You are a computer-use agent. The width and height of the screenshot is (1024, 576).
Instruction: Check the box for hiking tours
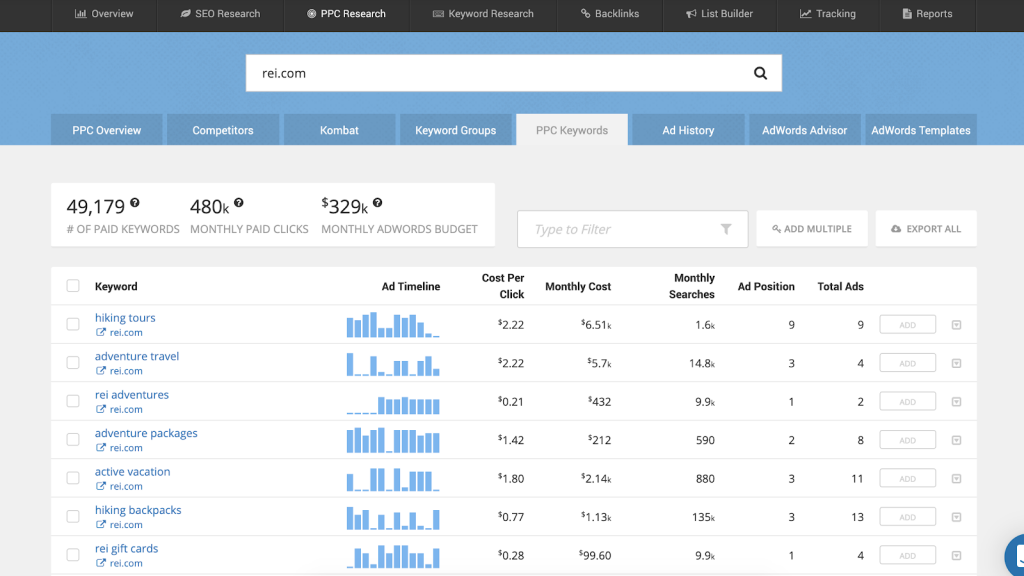coord(72,324)
